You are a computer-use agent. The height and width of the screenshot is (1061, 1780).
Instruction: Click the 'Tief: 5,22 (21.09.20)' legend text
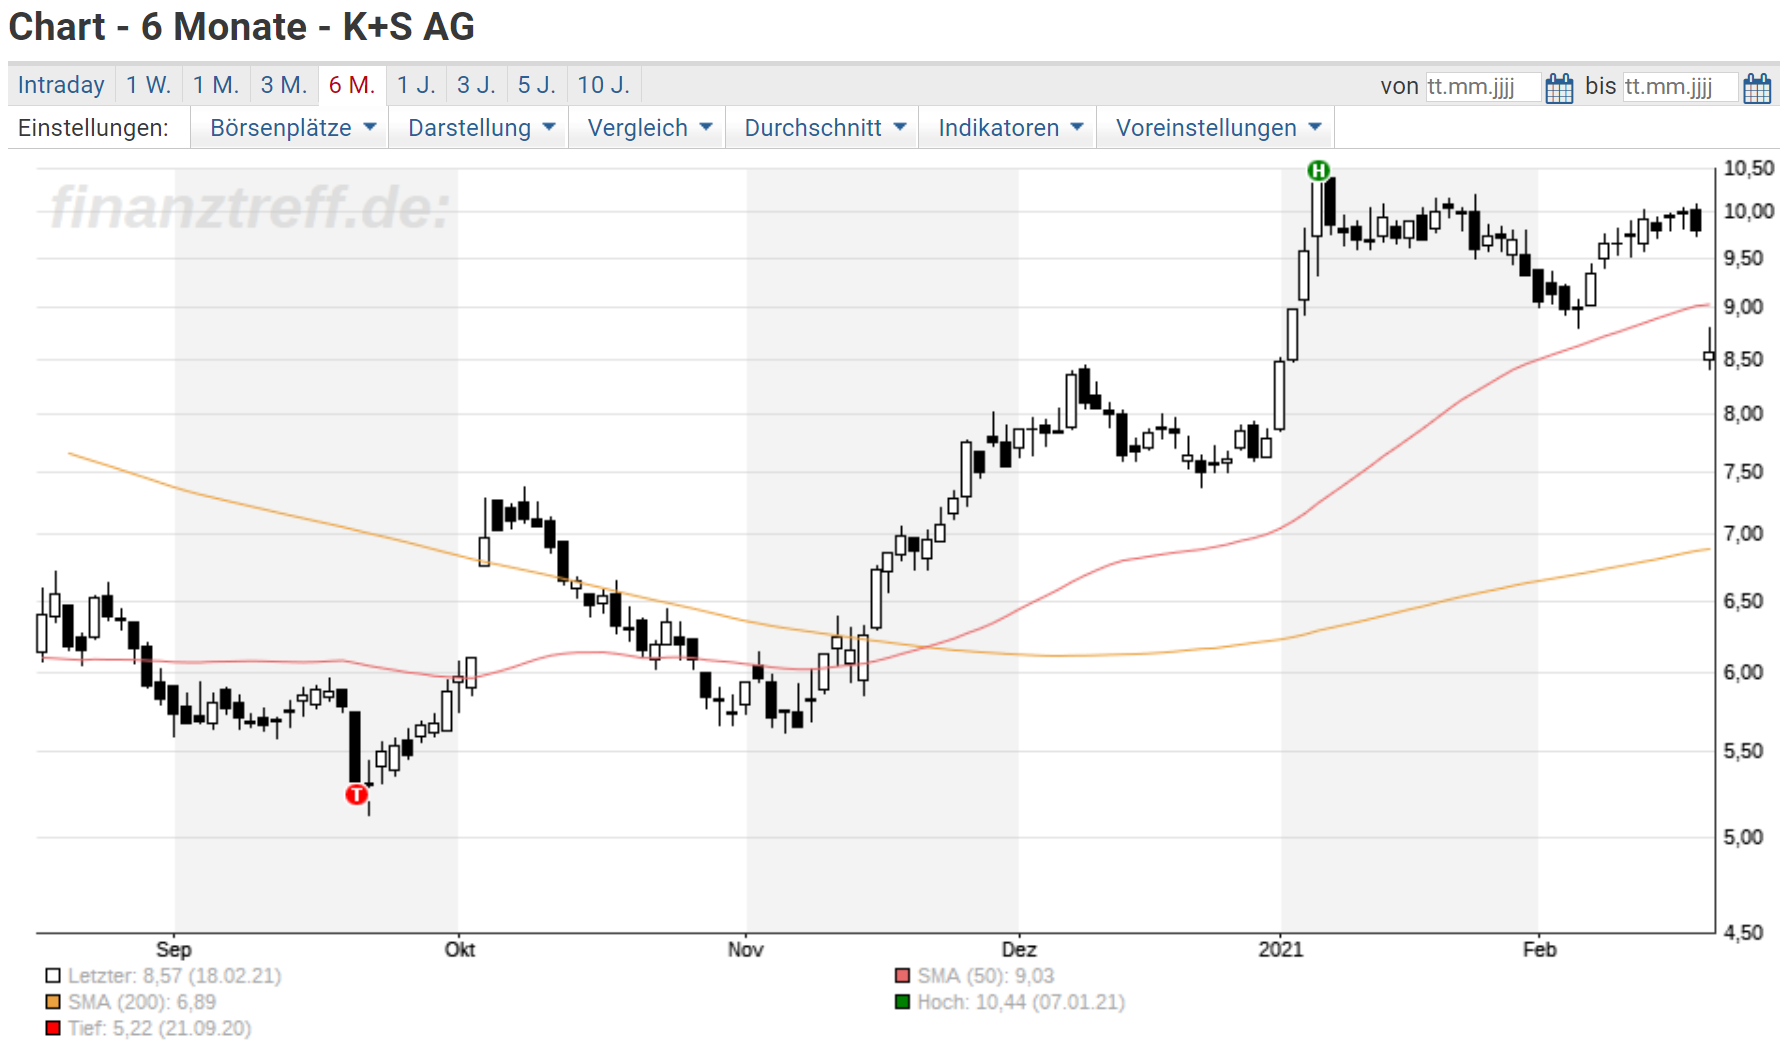[x=160, y=1028]
